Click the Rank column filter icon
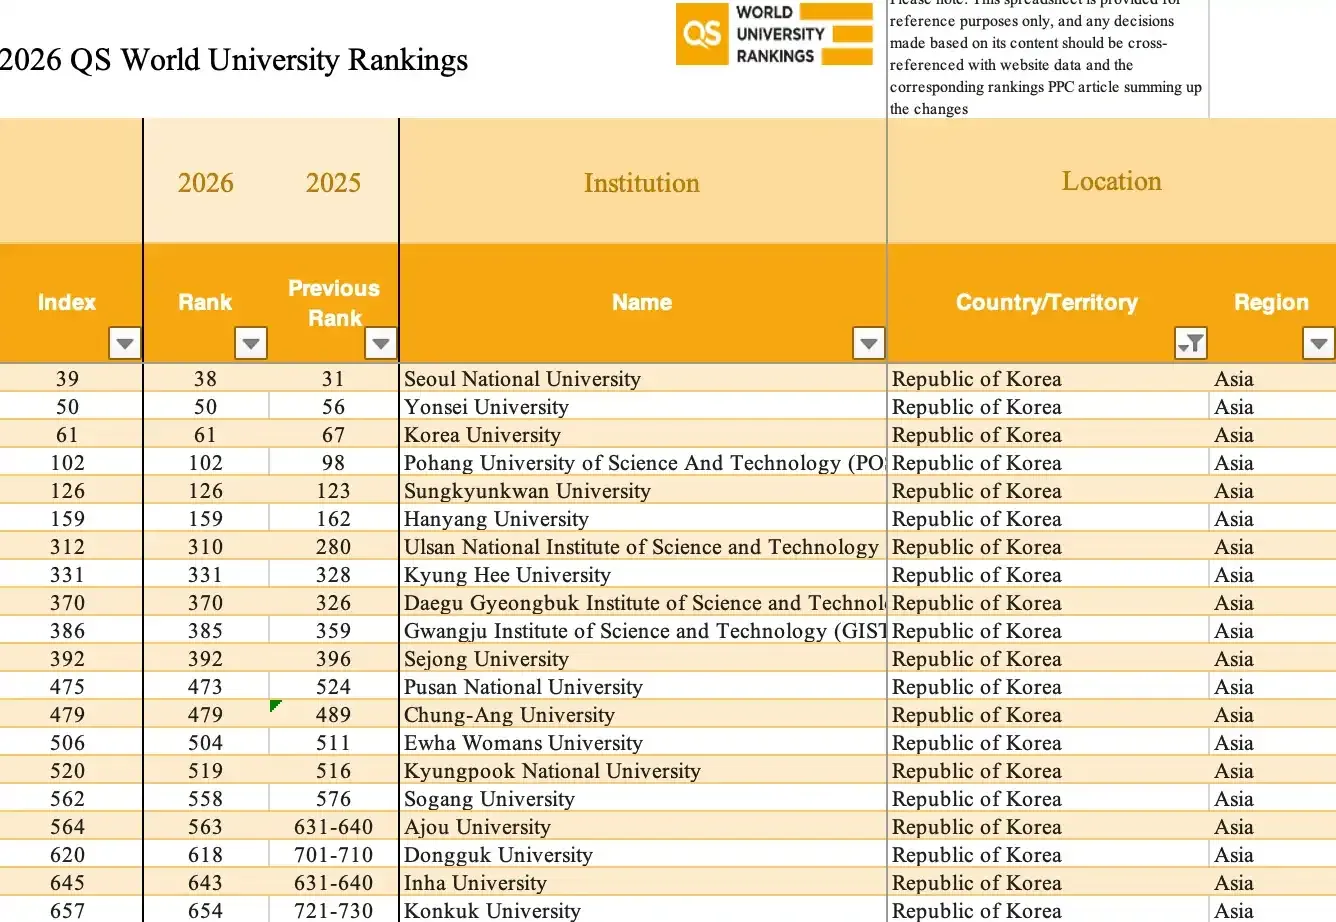The width and height of the screenshot is (1336, 922). [x=250, y=343]
